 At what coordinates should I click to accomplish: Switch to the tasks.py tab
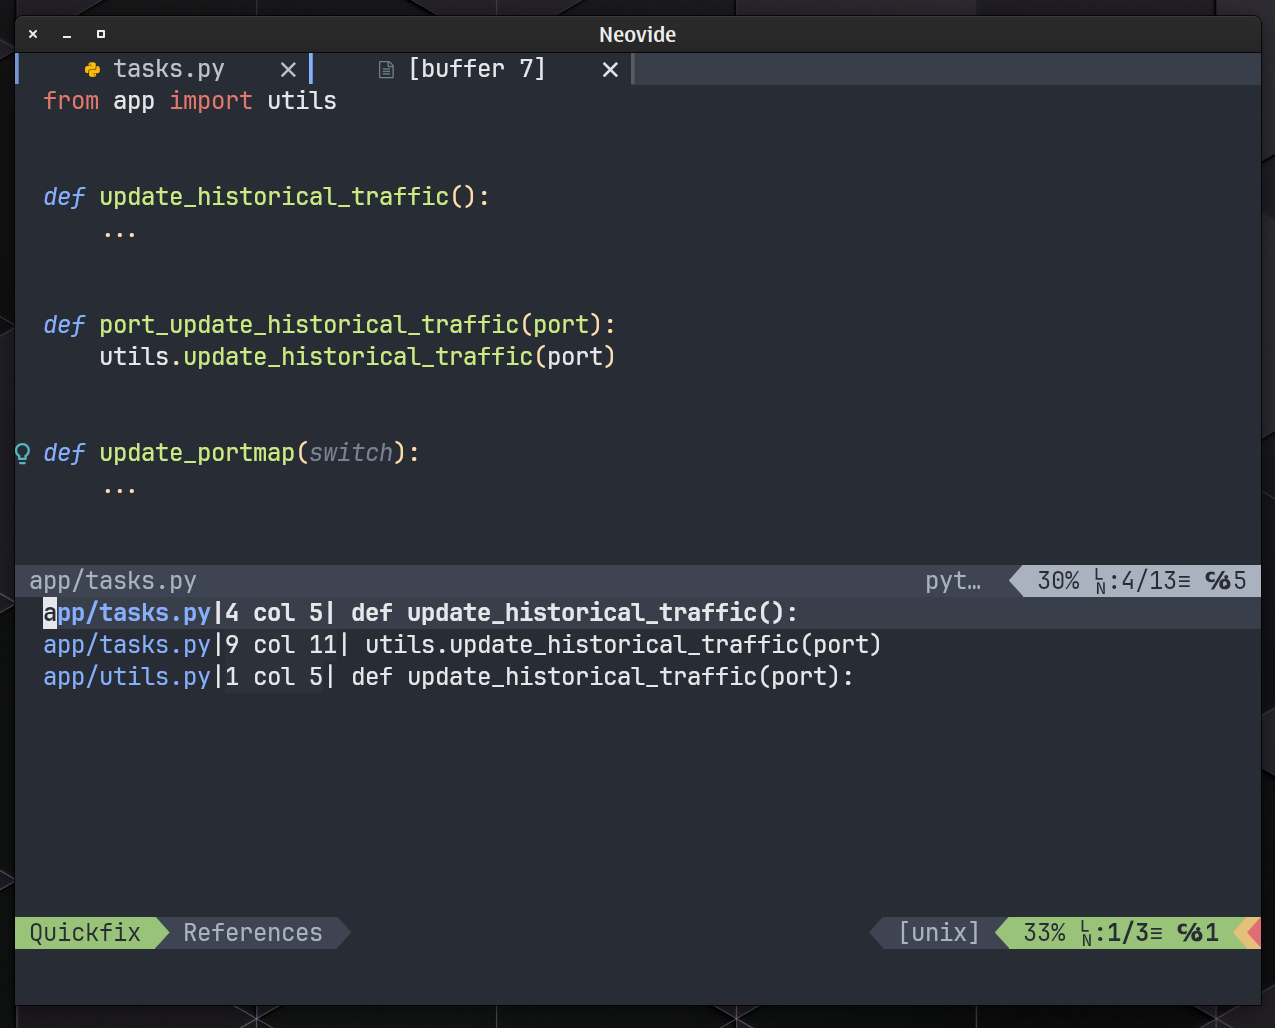click(169, 69)
